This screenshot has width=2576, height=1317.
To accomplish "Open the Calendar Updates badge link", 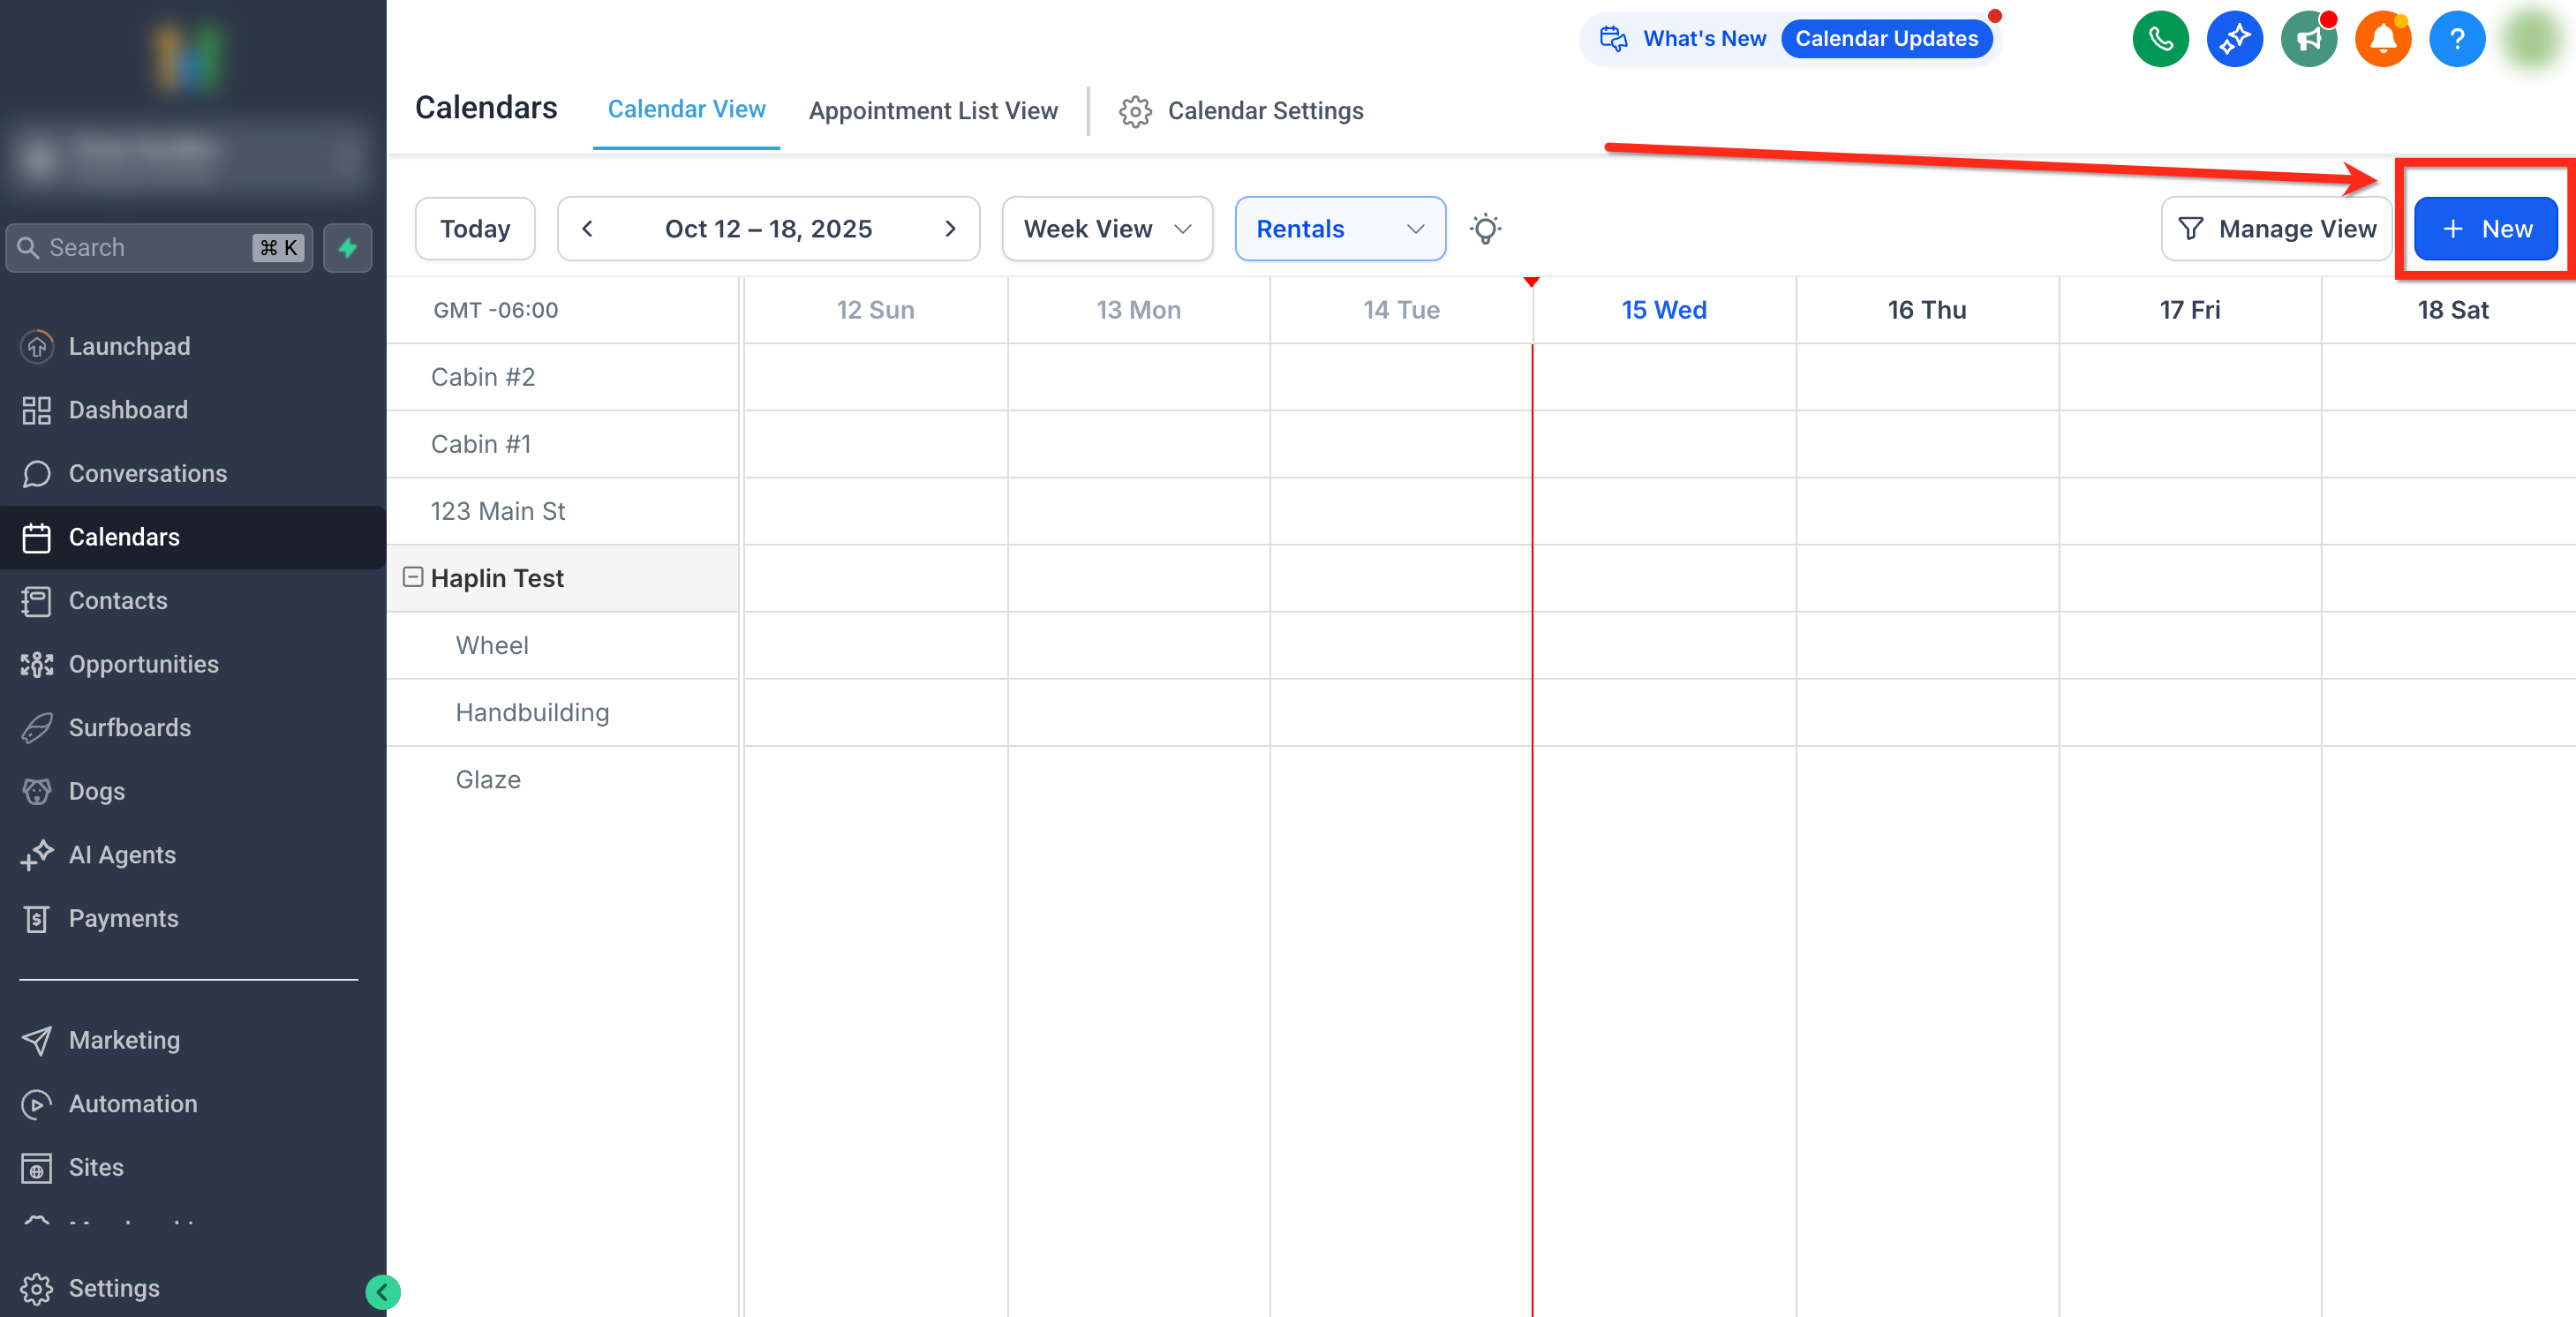I will pyautogui.click(x=1886, y=39).
